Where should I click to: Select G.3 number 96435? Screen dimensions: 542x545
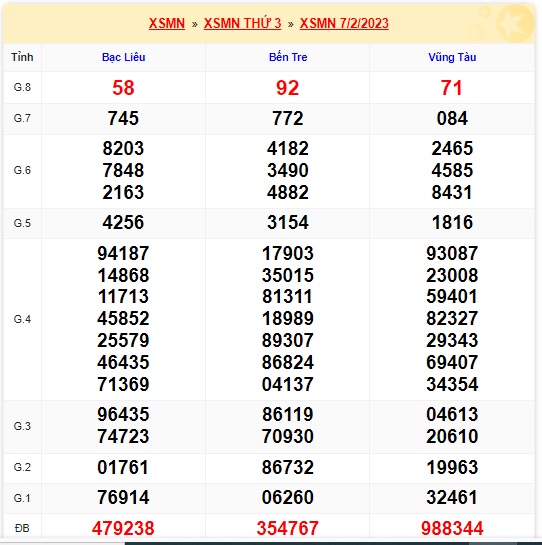123,414
